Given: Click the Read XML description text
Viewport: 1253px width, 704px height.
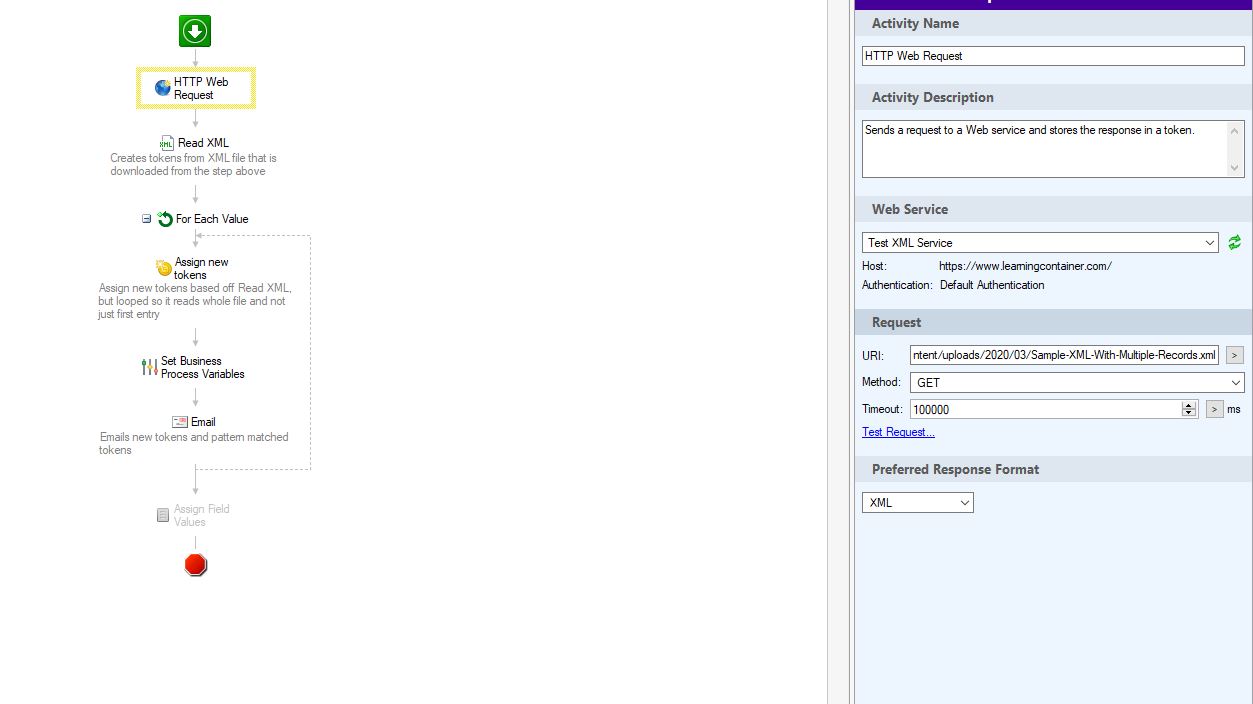Looking at the screenshot, I should (x=193, y=164).
